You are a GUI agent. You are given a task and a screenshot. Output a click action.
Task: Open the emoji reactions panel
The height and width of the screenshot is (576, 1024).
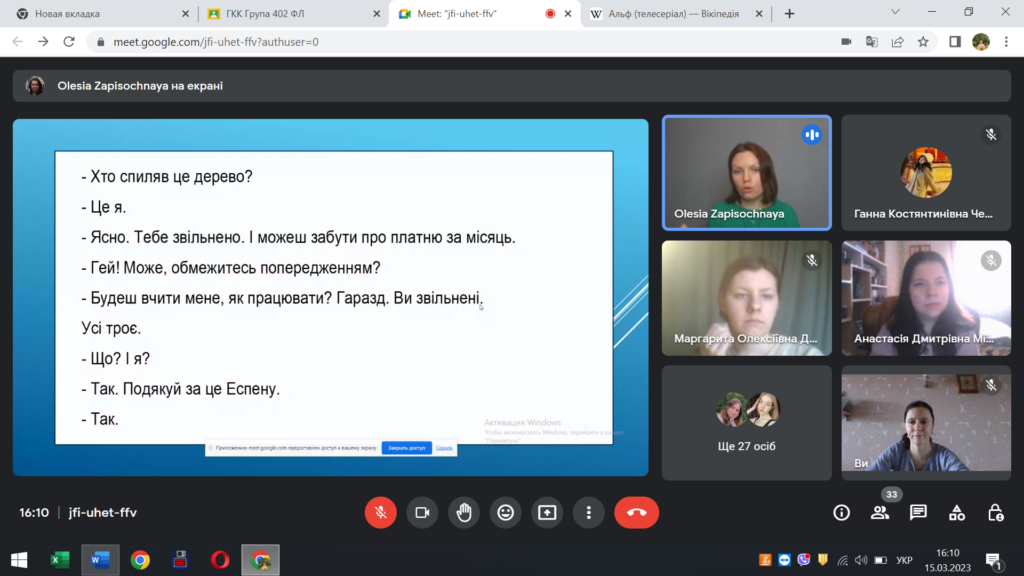click(x=506, y=512)
